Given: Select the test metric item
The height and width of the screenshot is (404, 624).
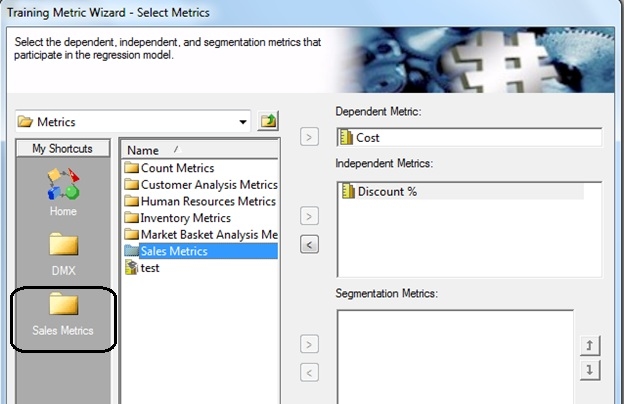Looking at the screenshot, I should (142, 268).
